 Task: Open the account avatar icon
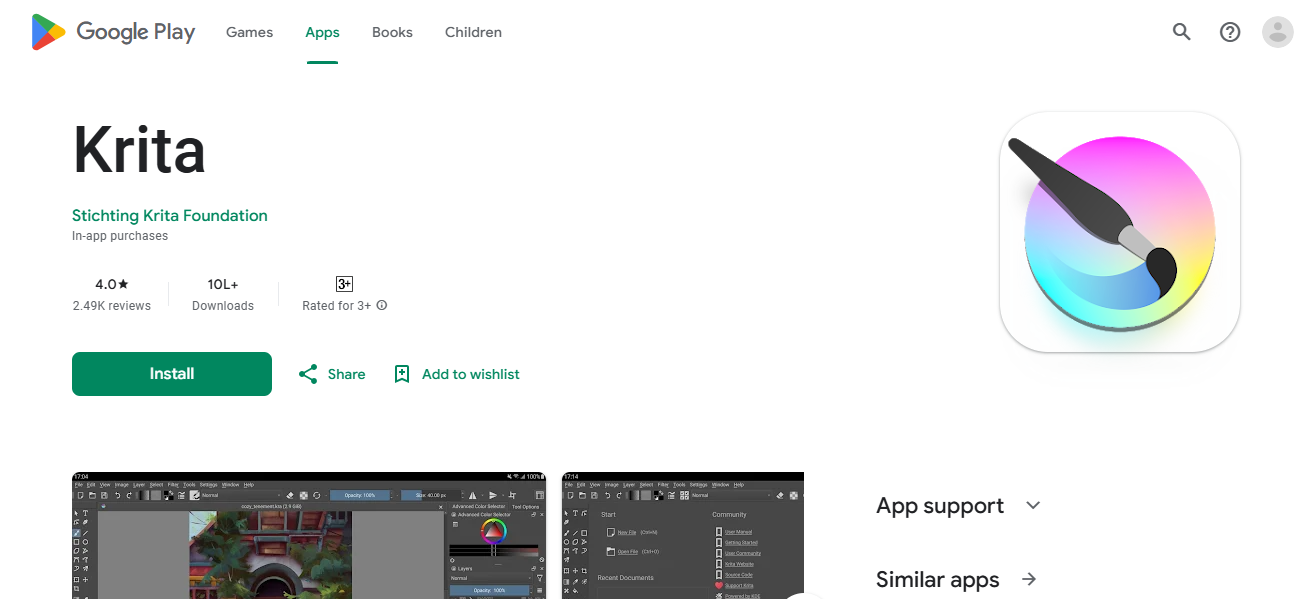[x=1278, y=32]
